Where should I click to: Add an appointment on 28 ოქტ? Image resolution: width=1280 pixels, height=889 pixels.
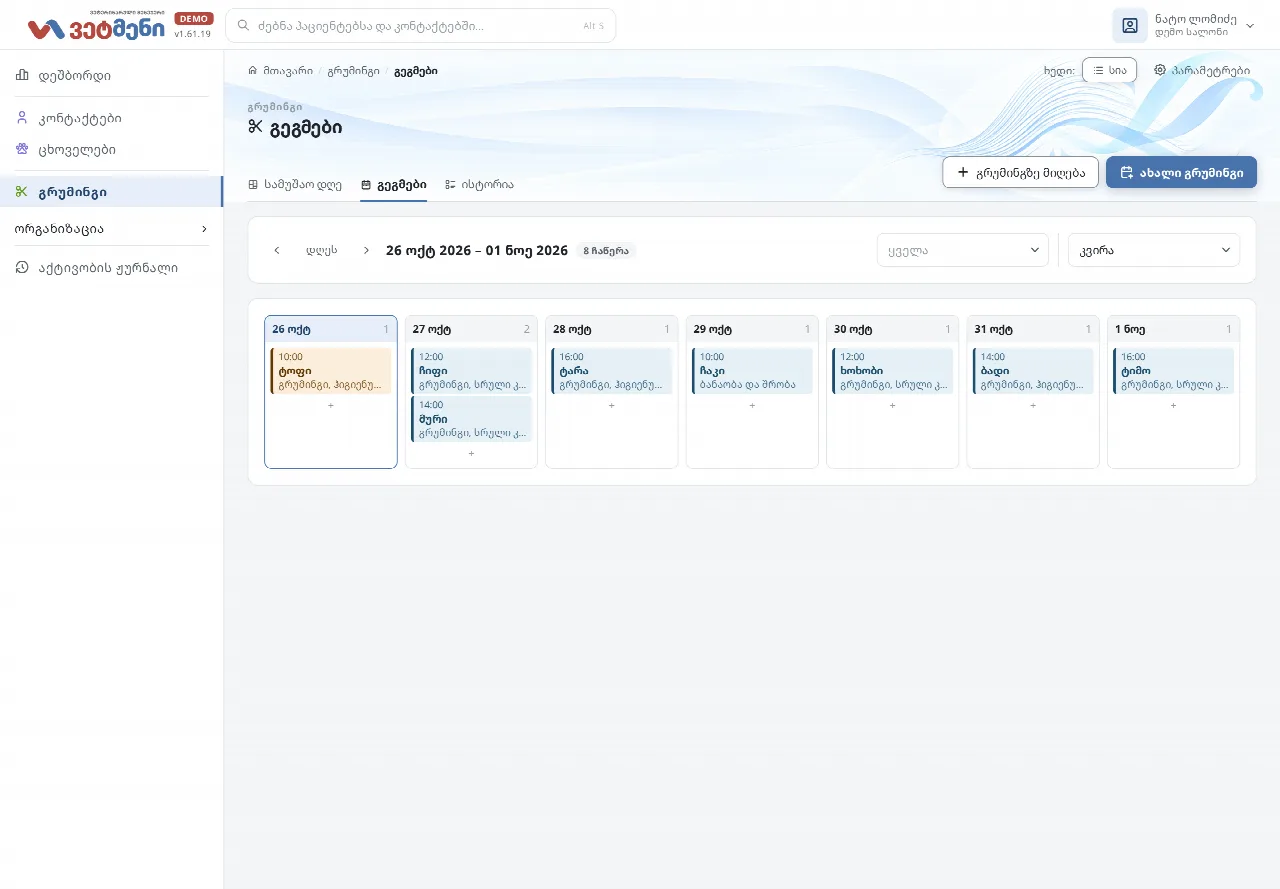612,405
